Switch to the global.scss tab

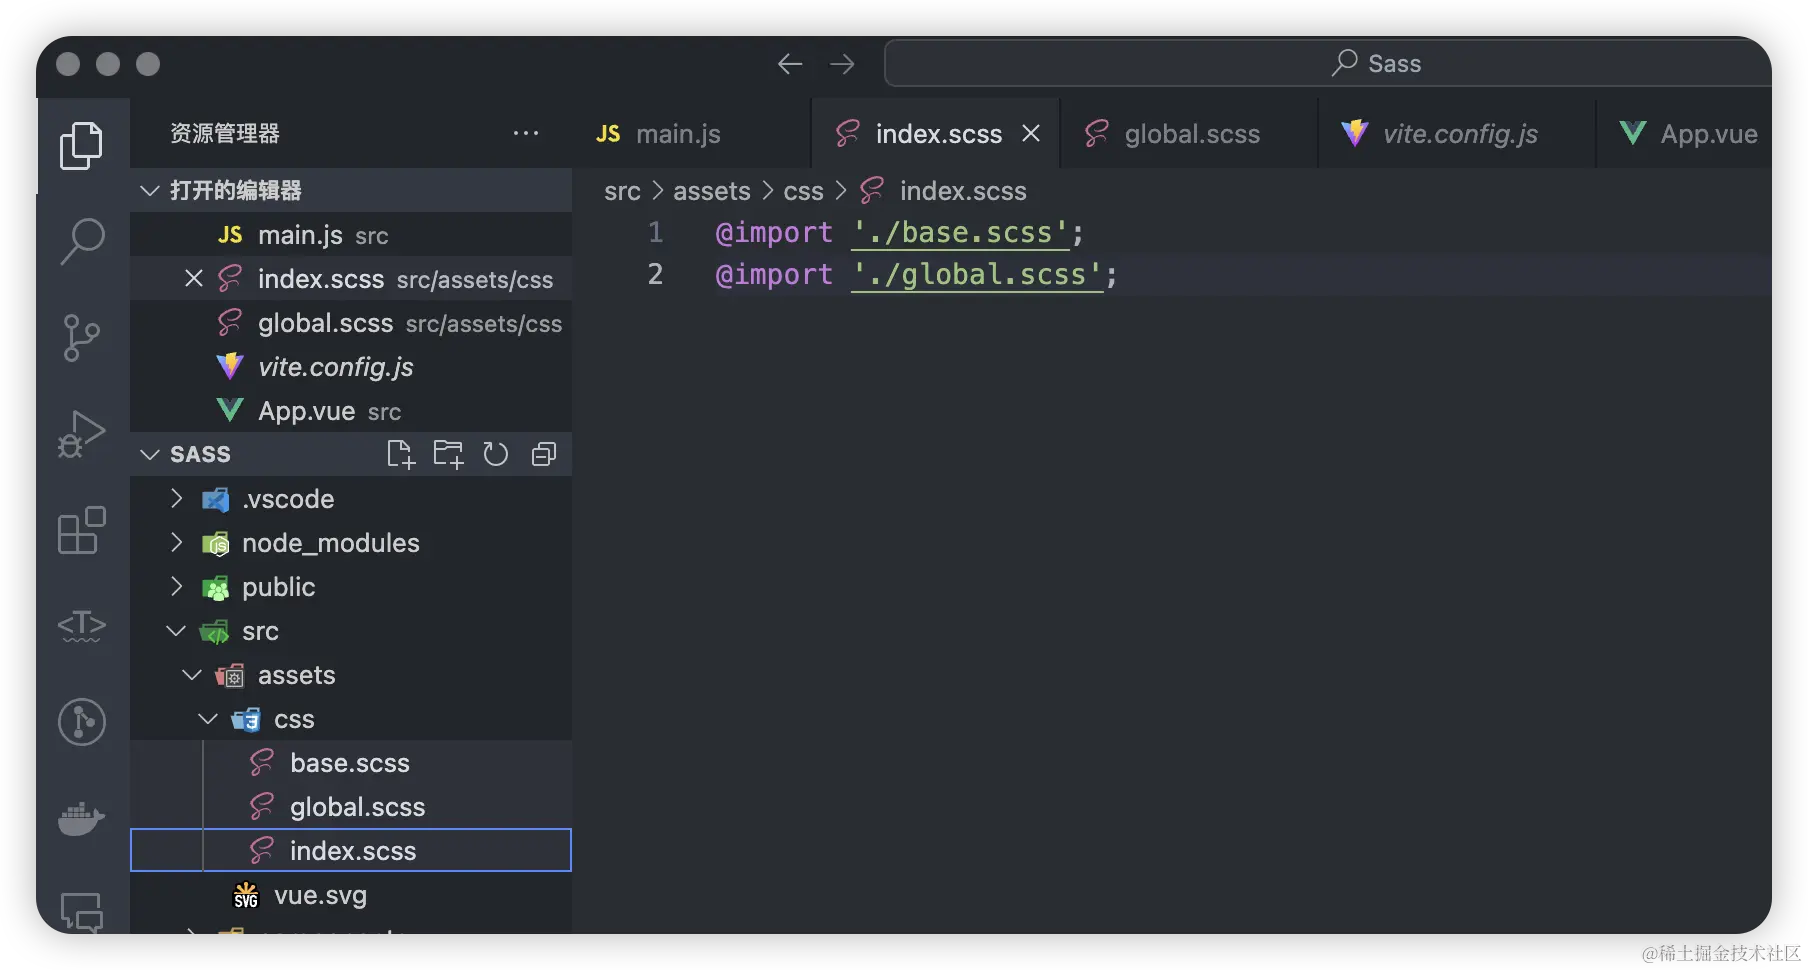(x=1191, y=134)
